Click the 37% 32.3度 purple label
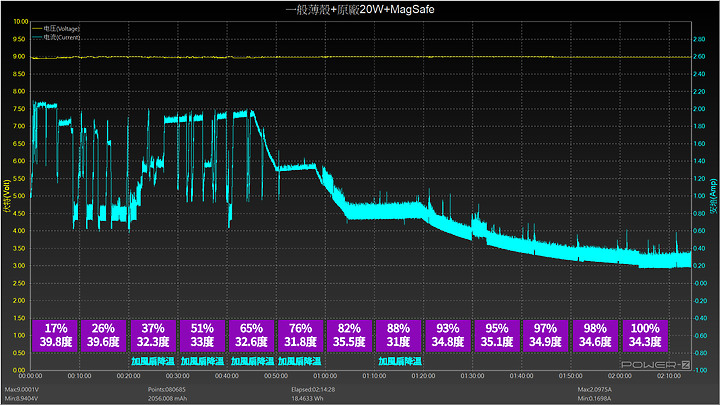The width and height of the screenshot is (720, 405). [x=153, y=335]
